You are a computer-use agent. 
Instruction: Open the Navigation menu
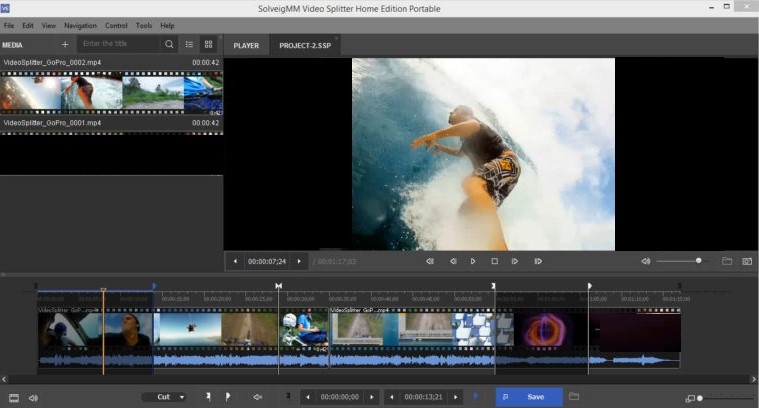coord(80,26)
